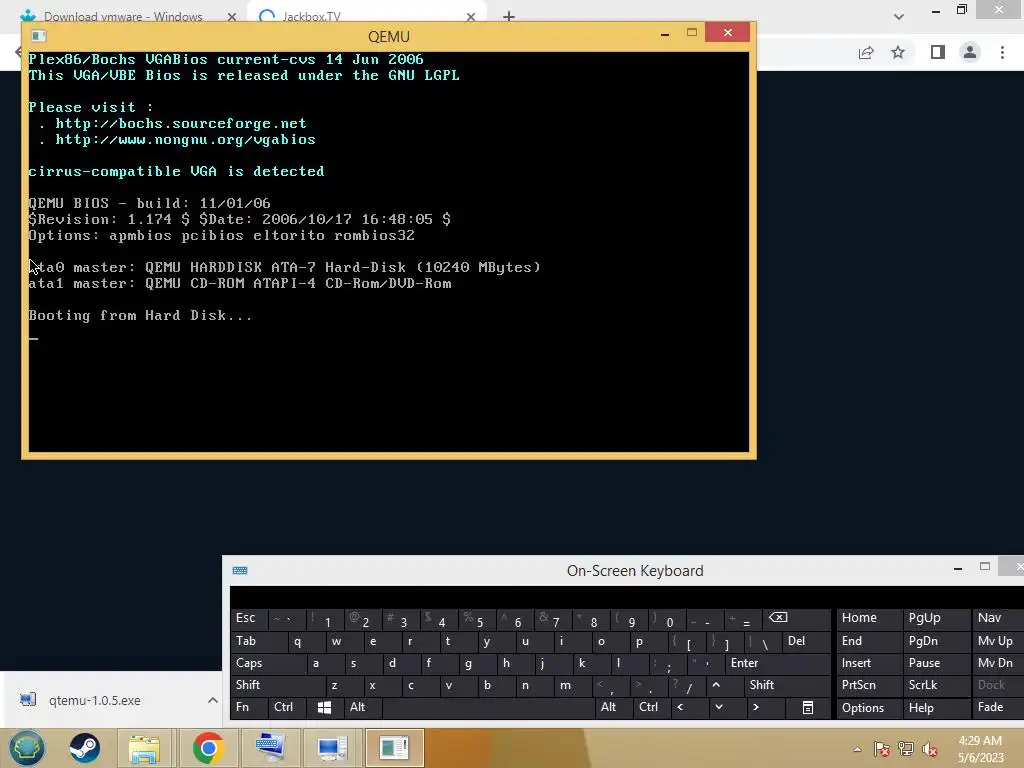Click the On-Screen Keyboard title bar icon
The width and height of the screenshot is (1024, 768).
click(240, 571)
